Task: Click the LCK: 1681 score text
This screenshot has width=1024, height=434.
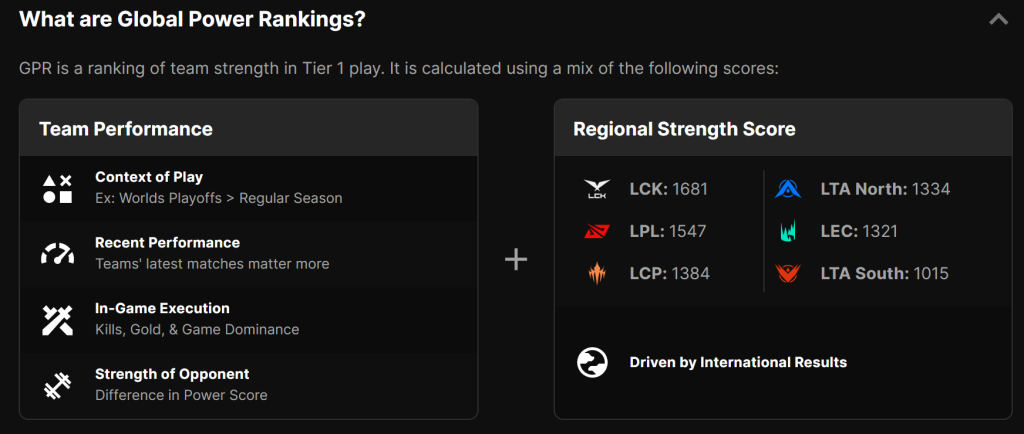Action: click(668, 189)
